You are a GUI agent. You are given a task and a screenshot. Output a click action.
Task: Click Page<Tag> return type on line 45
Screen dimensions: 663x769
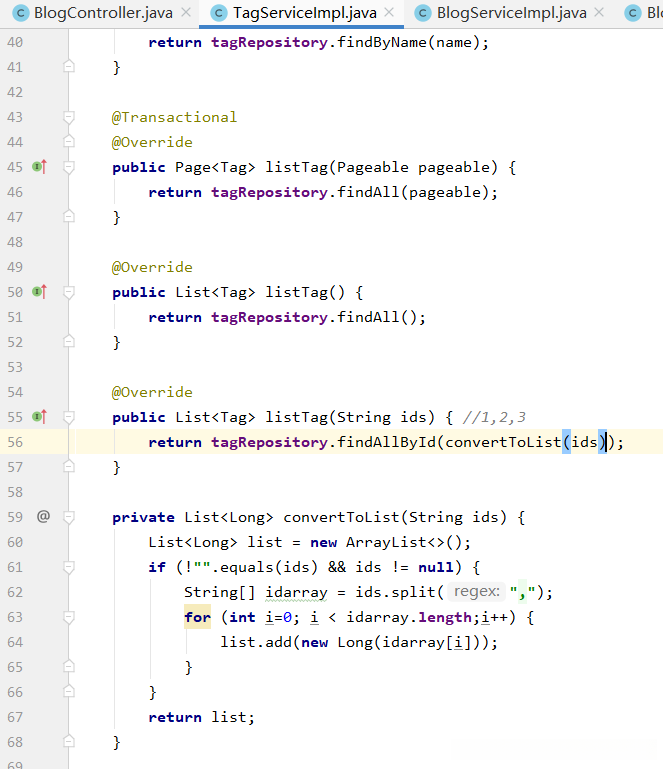(215, 167)
